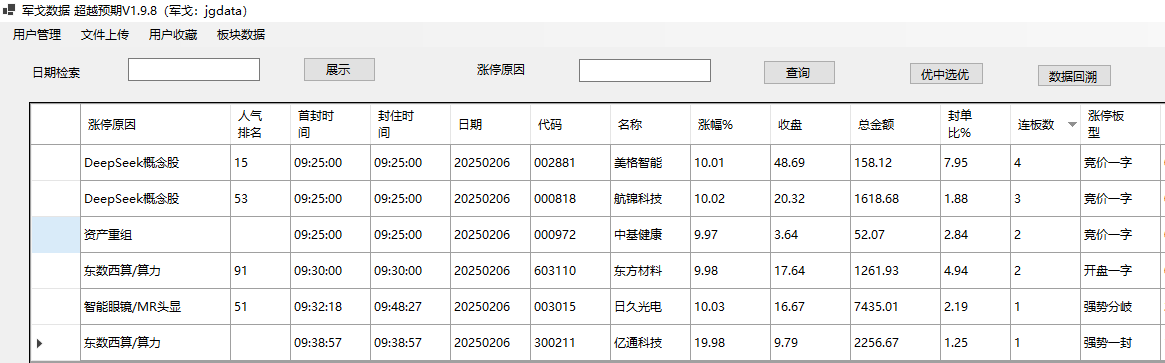Screen dimensions: 1165x363
Task: Click the 优中选优 button
Action: point(946,73)
